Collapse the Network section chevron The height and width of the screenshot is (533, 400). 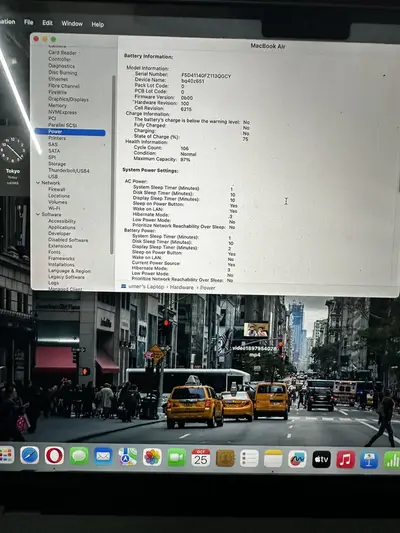pyautogui.click(x=38, y=183)
